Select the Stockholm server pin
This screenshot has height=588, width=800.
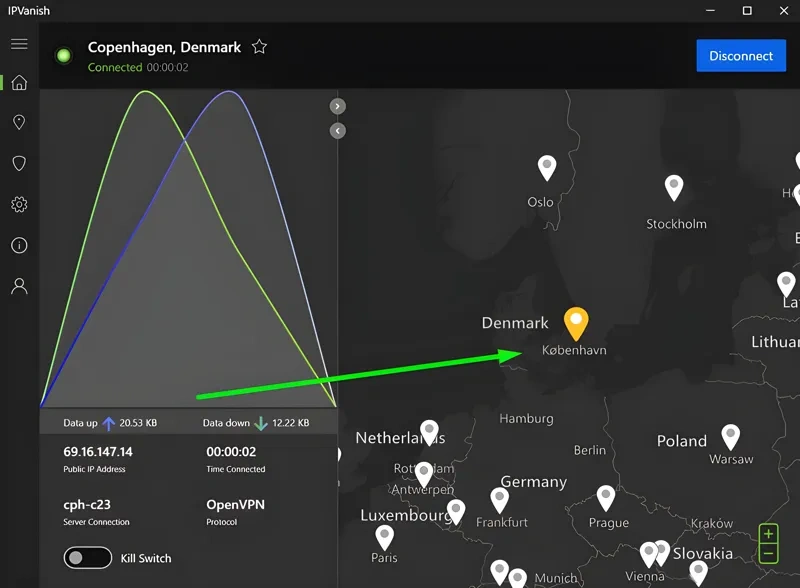[x=675, y=187]
